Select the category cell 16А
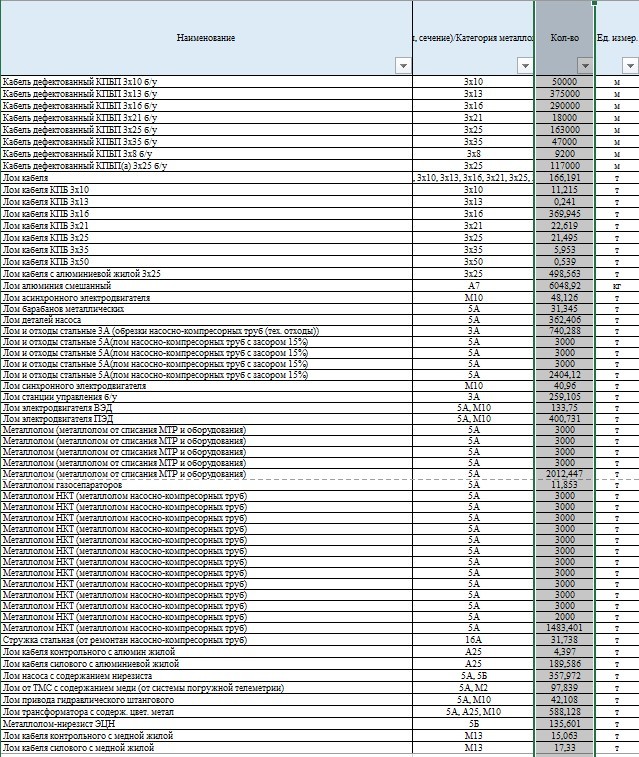 473,640
